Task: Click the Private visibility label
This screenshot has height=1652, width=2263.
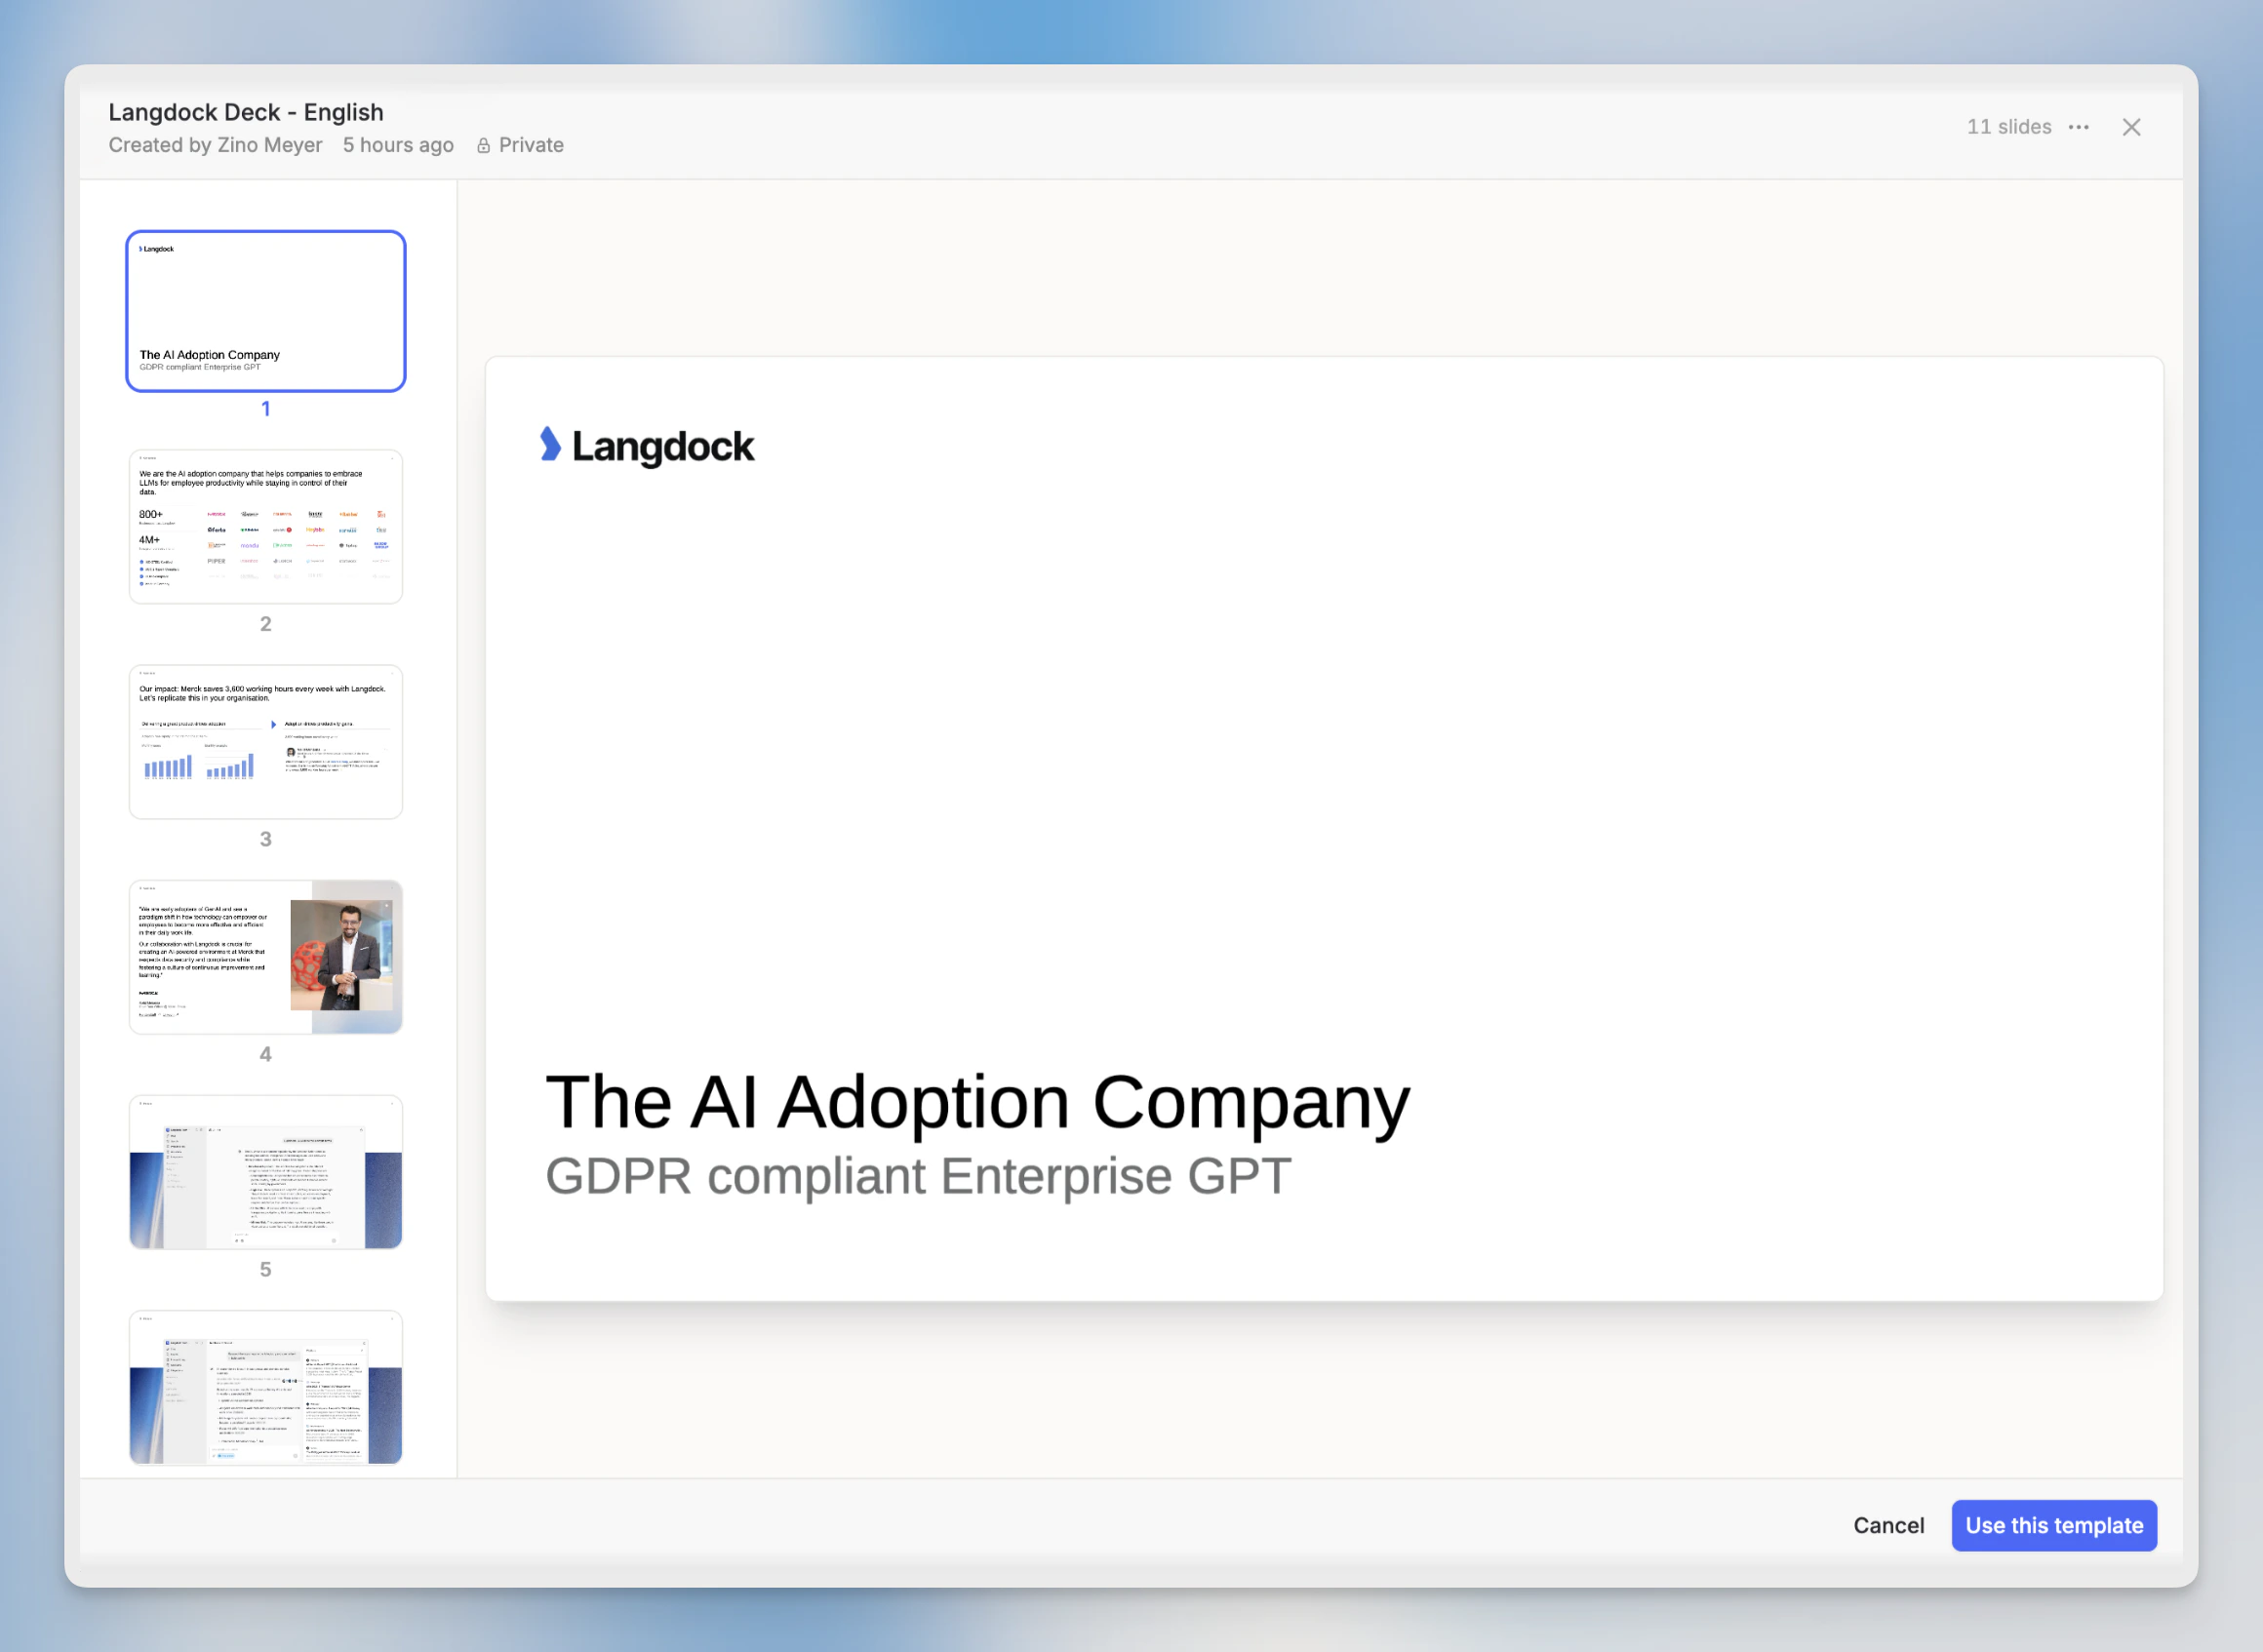Action: [x=530, y=145]
